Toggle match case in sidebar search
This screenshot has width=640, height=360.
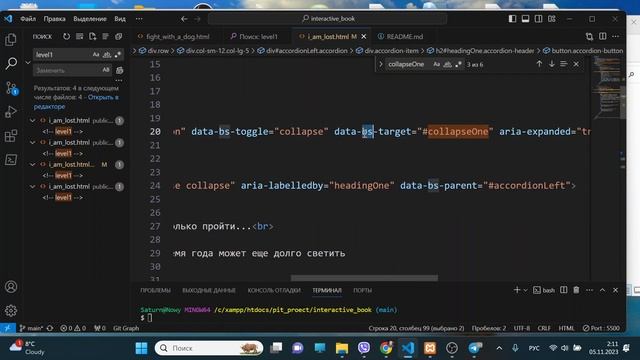pos(96,54)
